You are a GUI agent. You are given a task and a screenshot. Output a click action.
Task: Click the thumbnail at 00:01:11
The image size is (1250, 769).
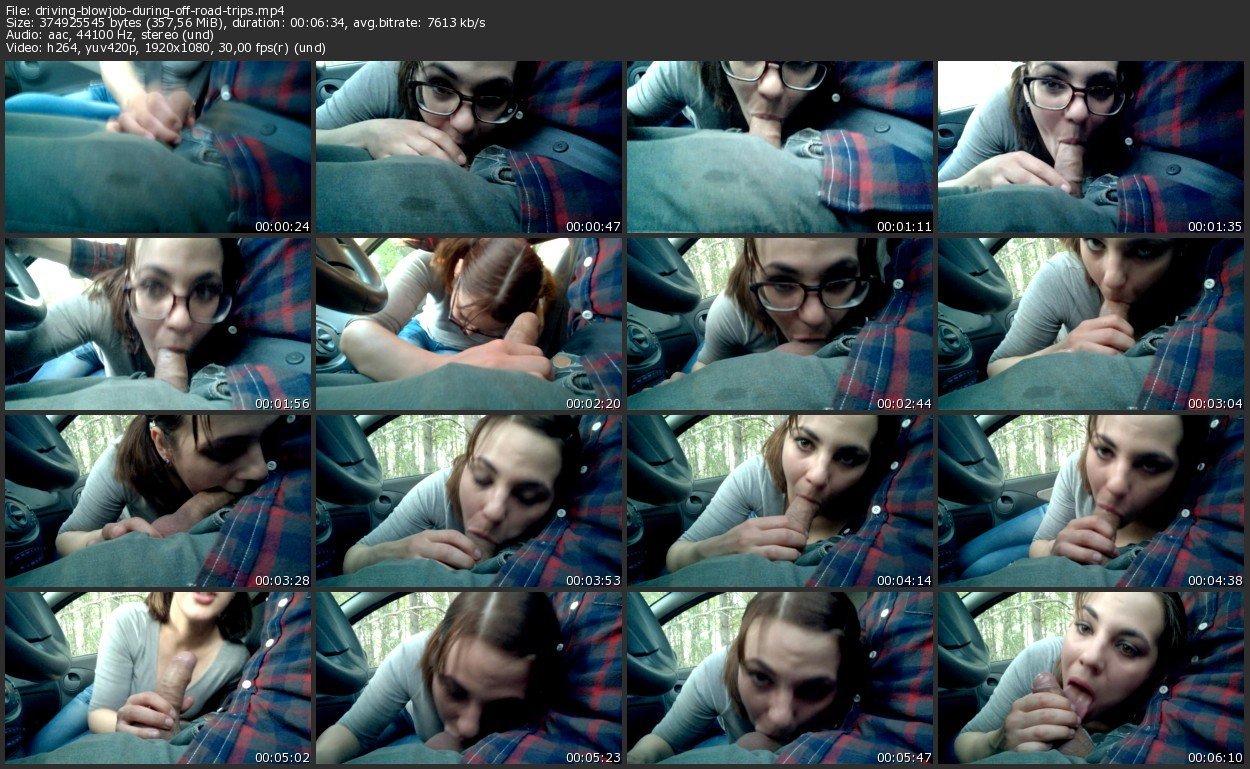pyautogui.click(x=780, y=147)
